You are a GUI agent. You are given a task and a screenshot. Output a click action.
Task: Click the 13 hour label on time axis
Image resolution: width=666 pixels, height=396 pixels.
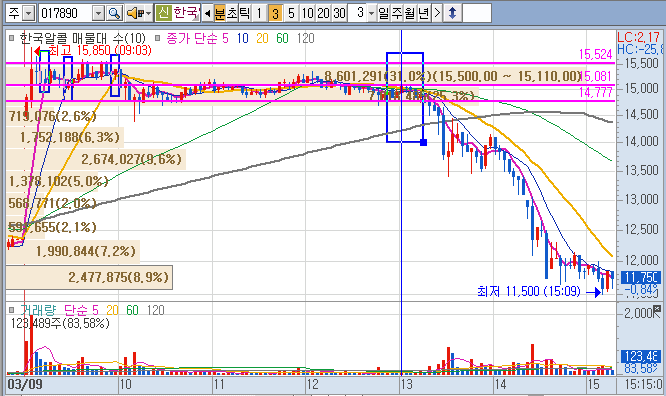406,385
